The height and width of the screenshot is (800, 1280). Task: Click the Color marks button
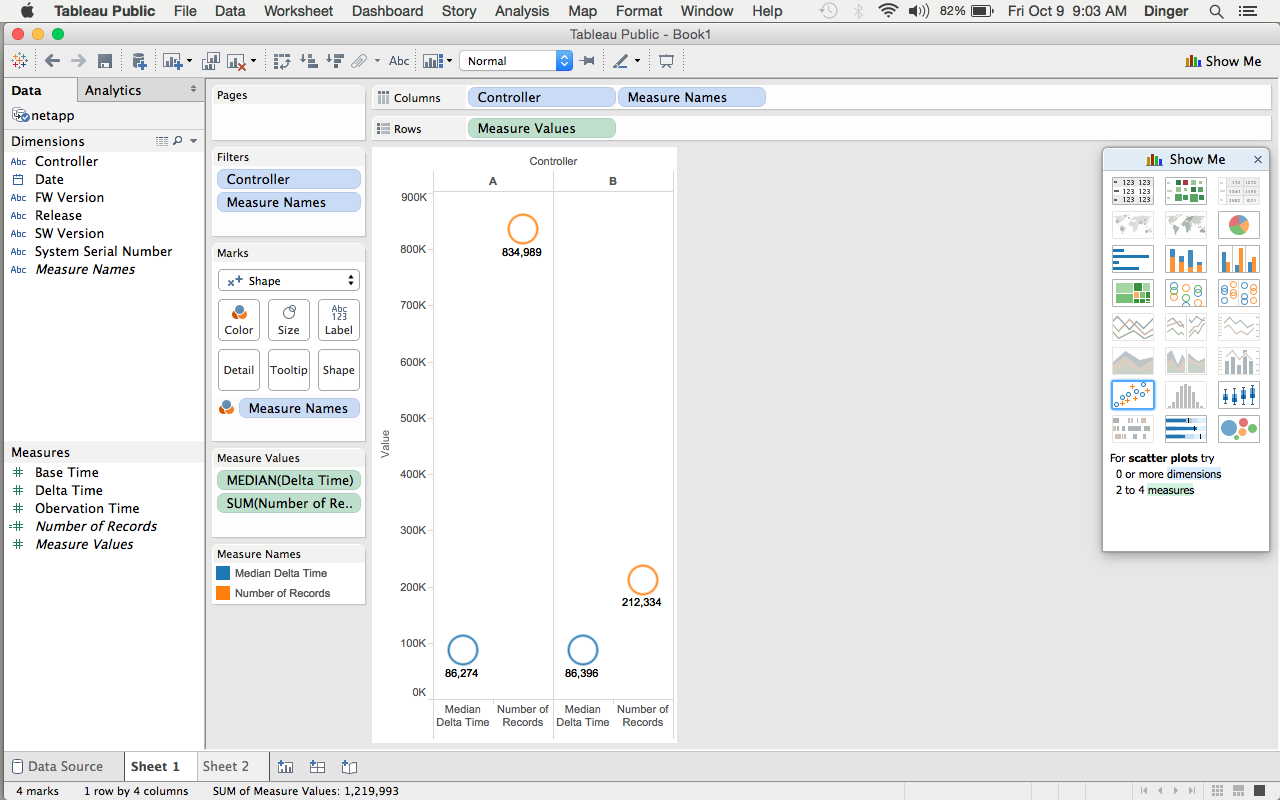[x=239, y=320]
